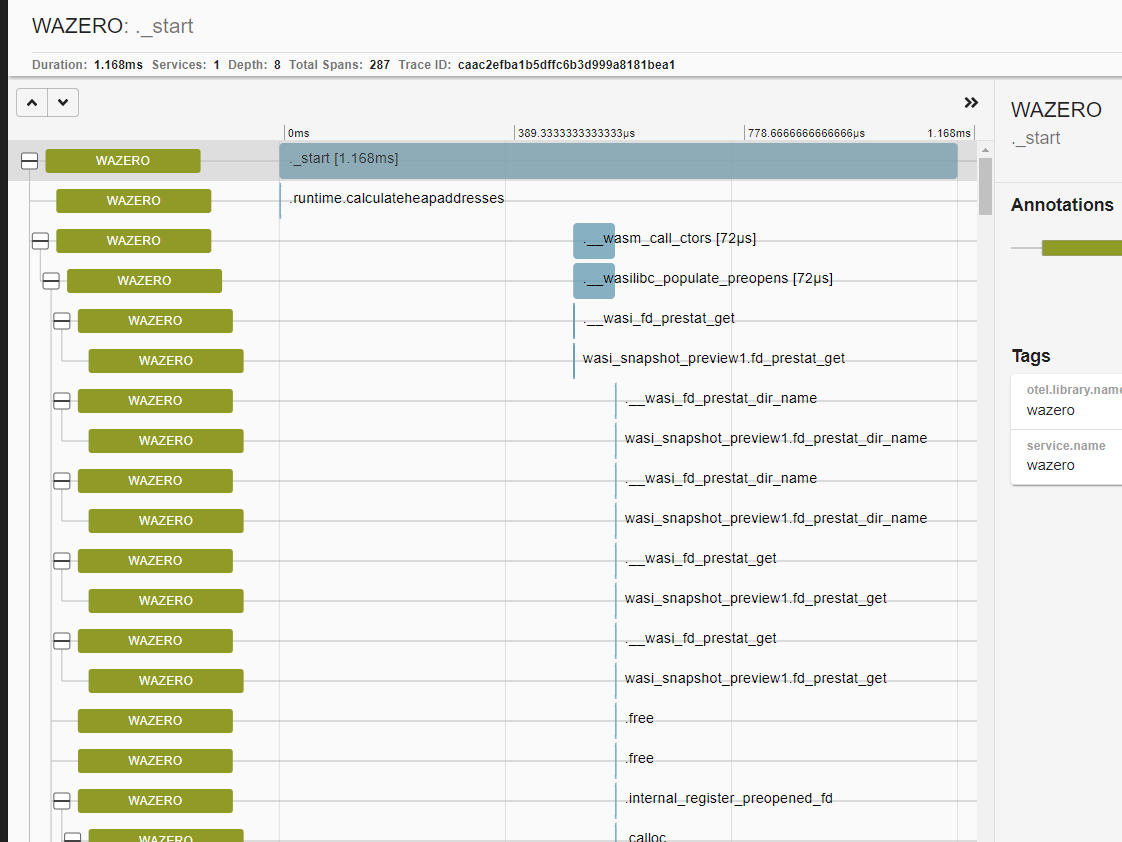The height and width of the screenshot is (842, 1122).
Task: Select the .internal_register_preopened_fd span label
Action: (x=728, y=798)
